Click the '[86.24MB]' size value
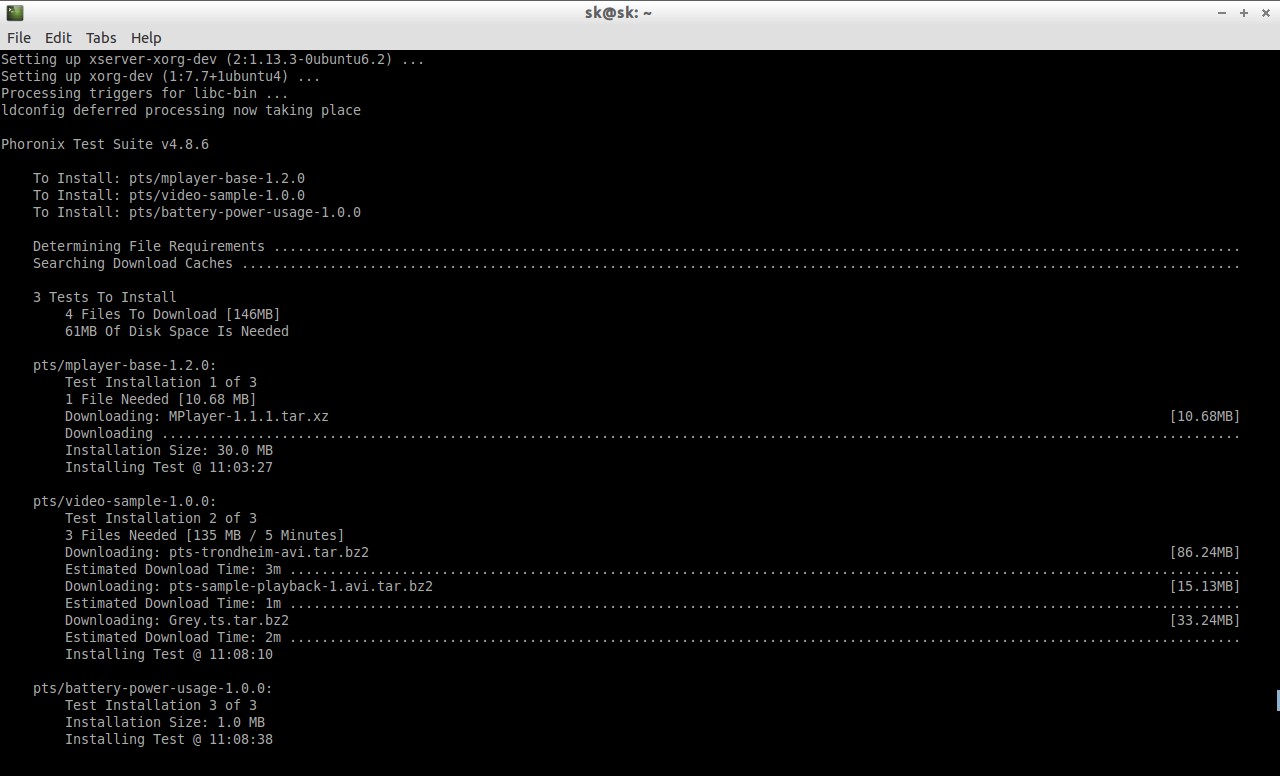The height and width of the screenshot is (776, 1280). coord(1205,552)
